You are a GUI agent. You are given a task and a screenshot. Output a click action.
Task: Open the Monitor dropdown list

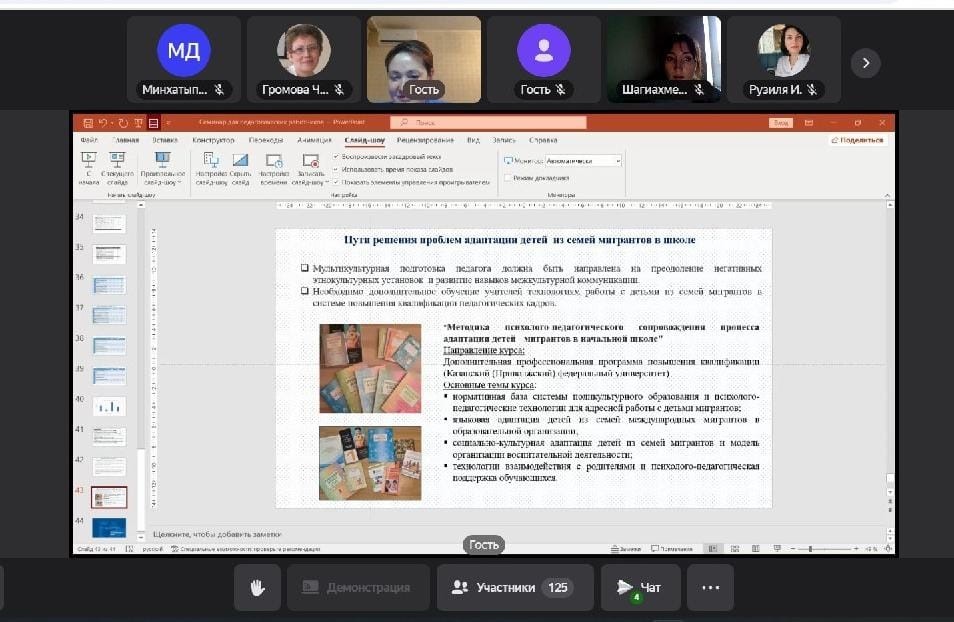(x=617, y=161)
